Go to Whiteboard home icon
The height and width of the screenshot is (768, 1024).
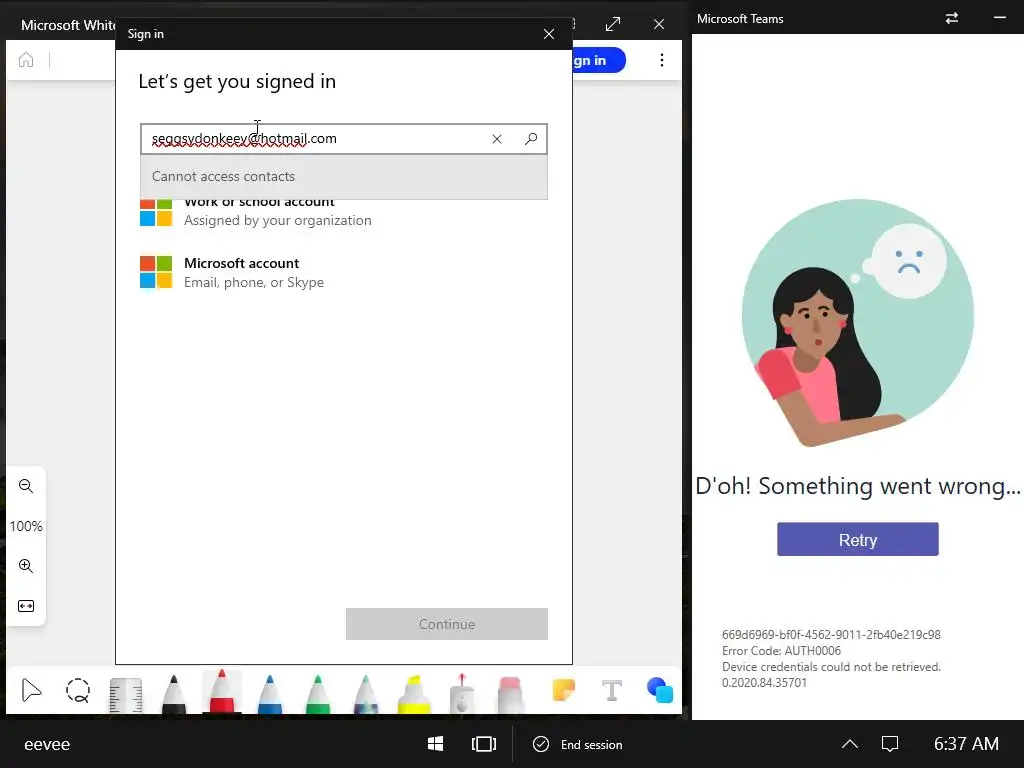point(26,60)
